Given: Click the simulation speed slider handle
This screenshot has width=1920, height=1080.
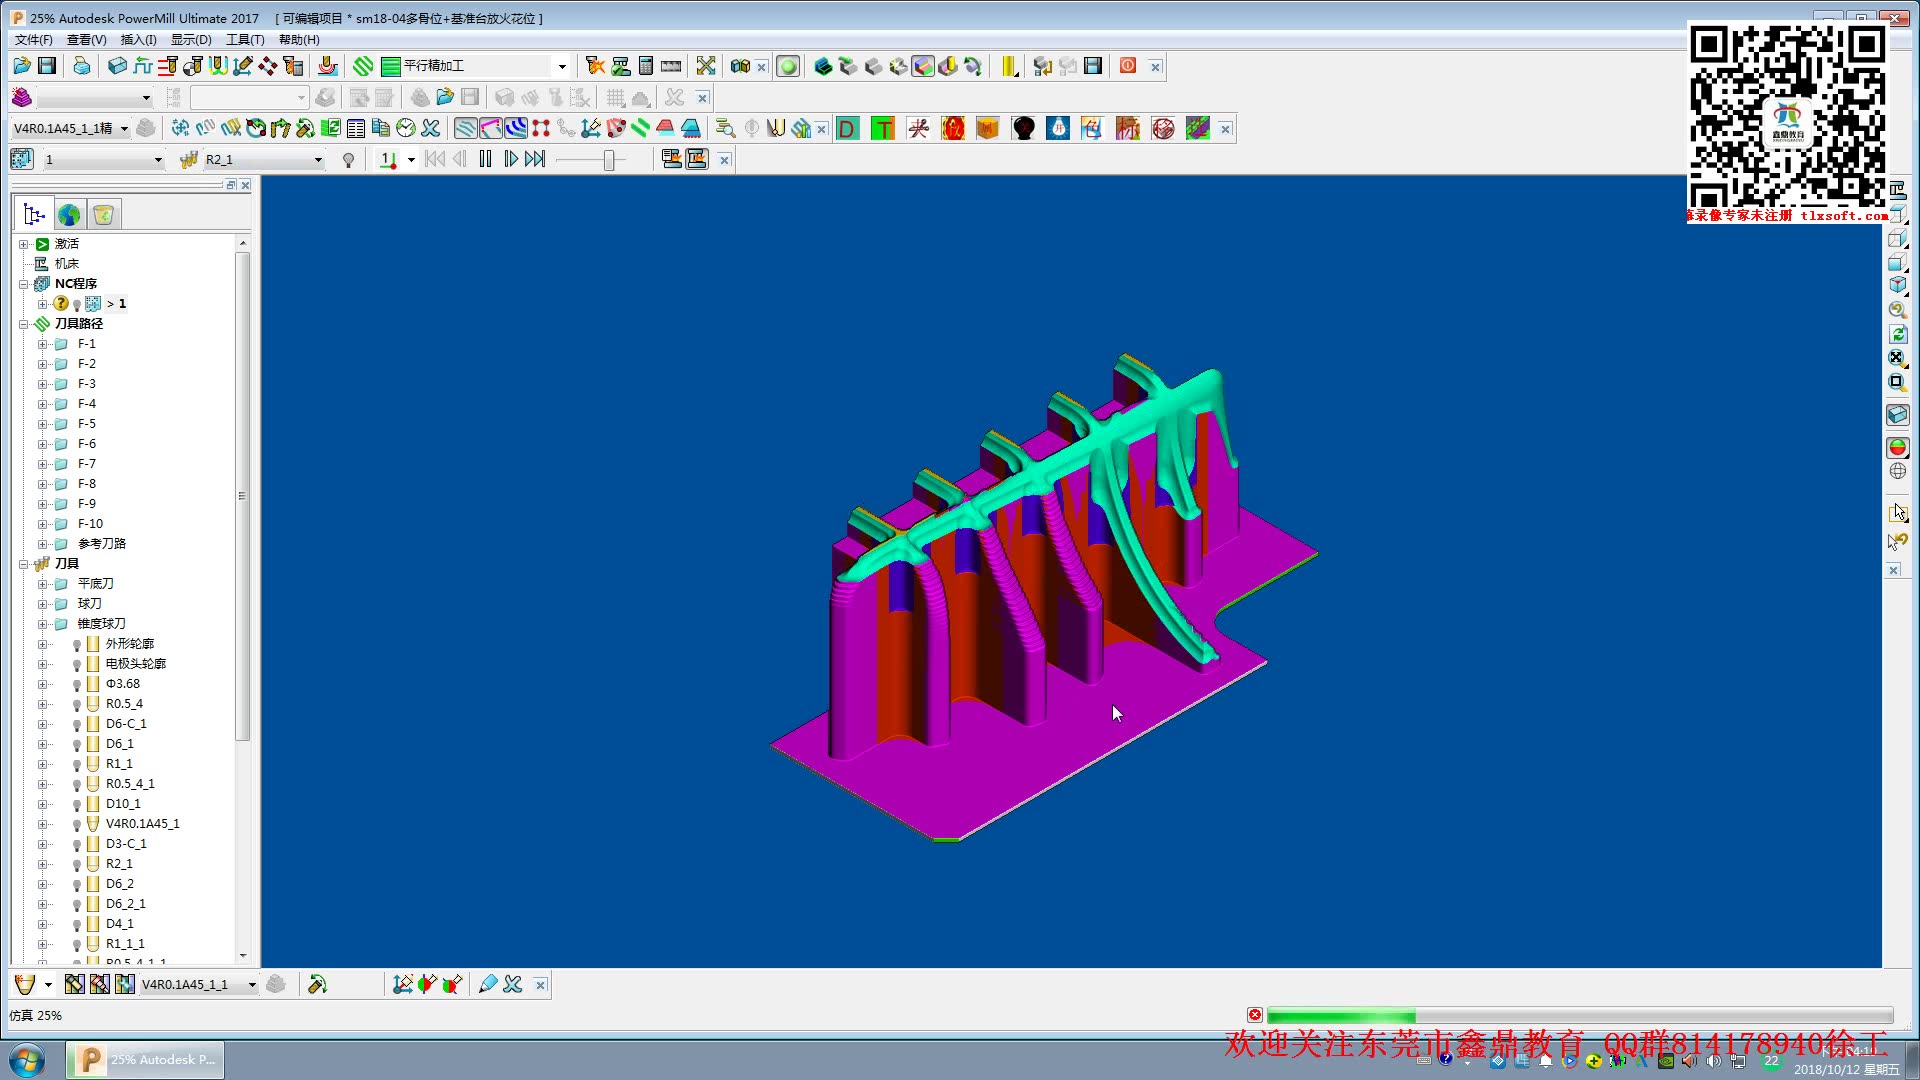Looking at the screenshot, I should [x=608, y=160].
